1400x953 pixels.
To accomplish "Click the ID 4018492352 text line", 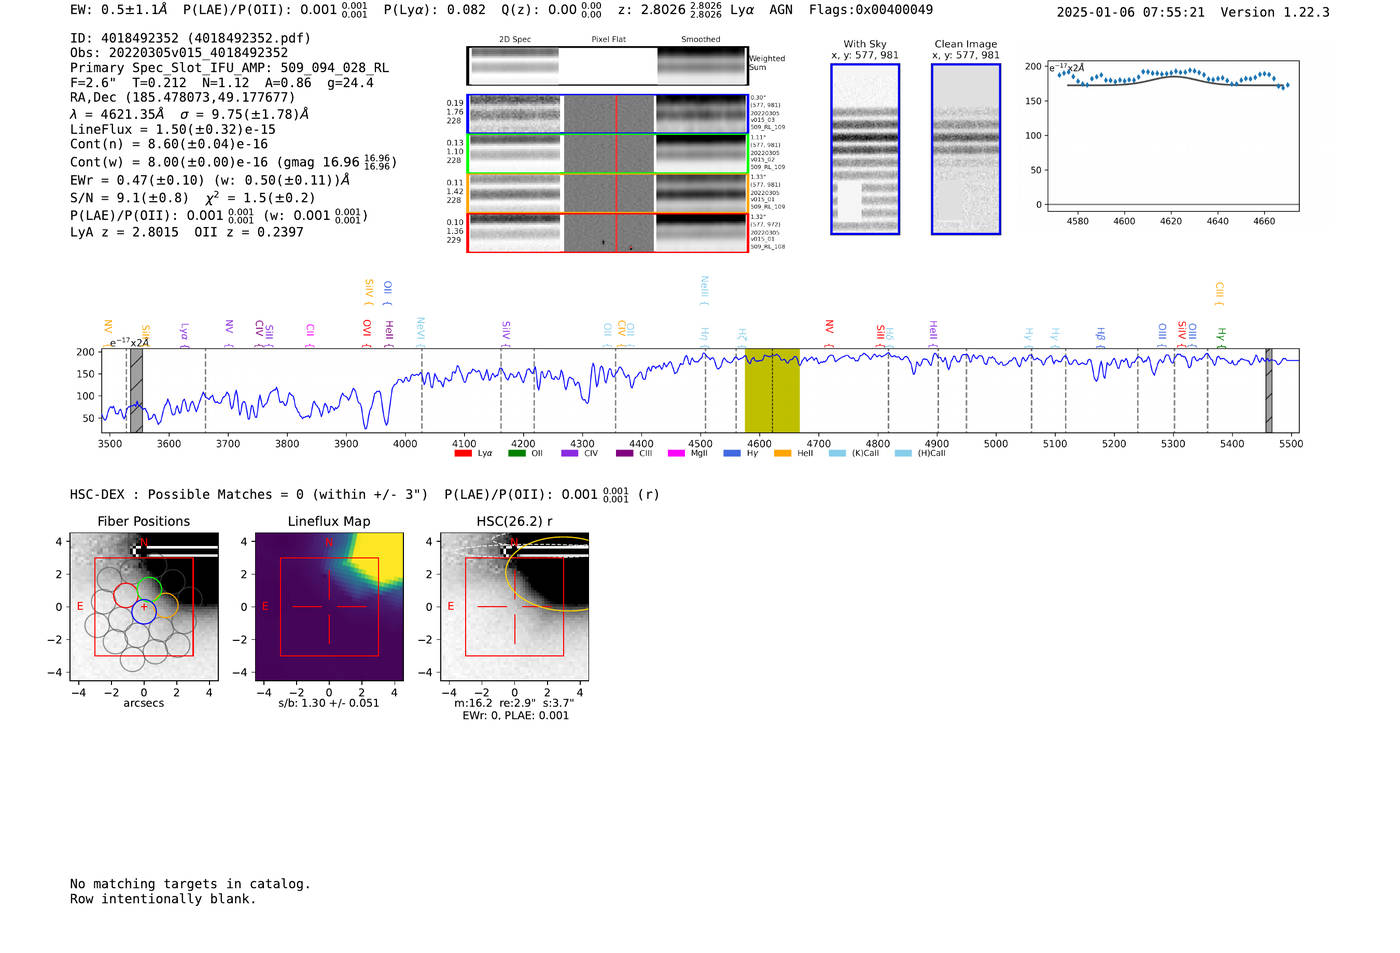I will pyautogui.click(x=190, y=38).
